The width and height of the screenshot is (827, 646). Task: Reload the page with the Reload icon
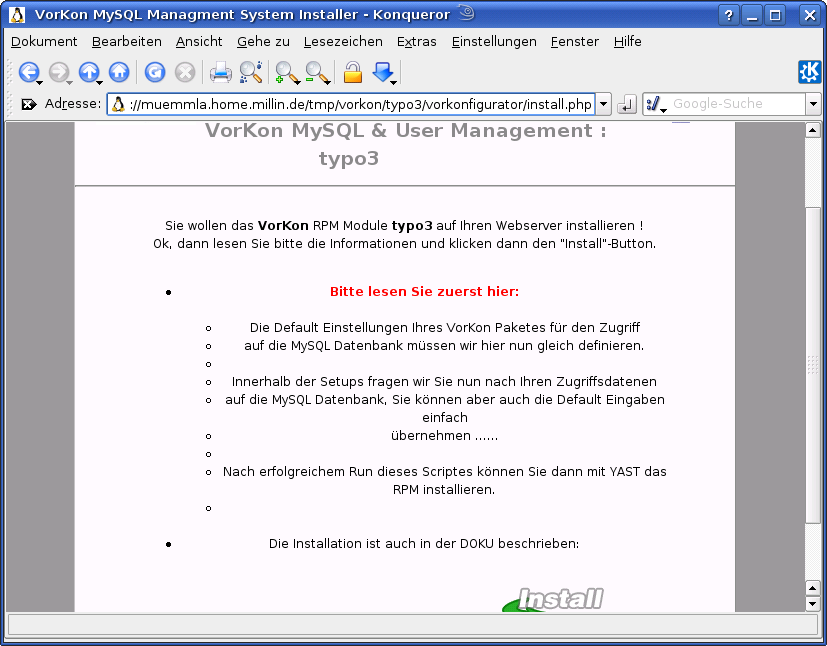[155, 72]
